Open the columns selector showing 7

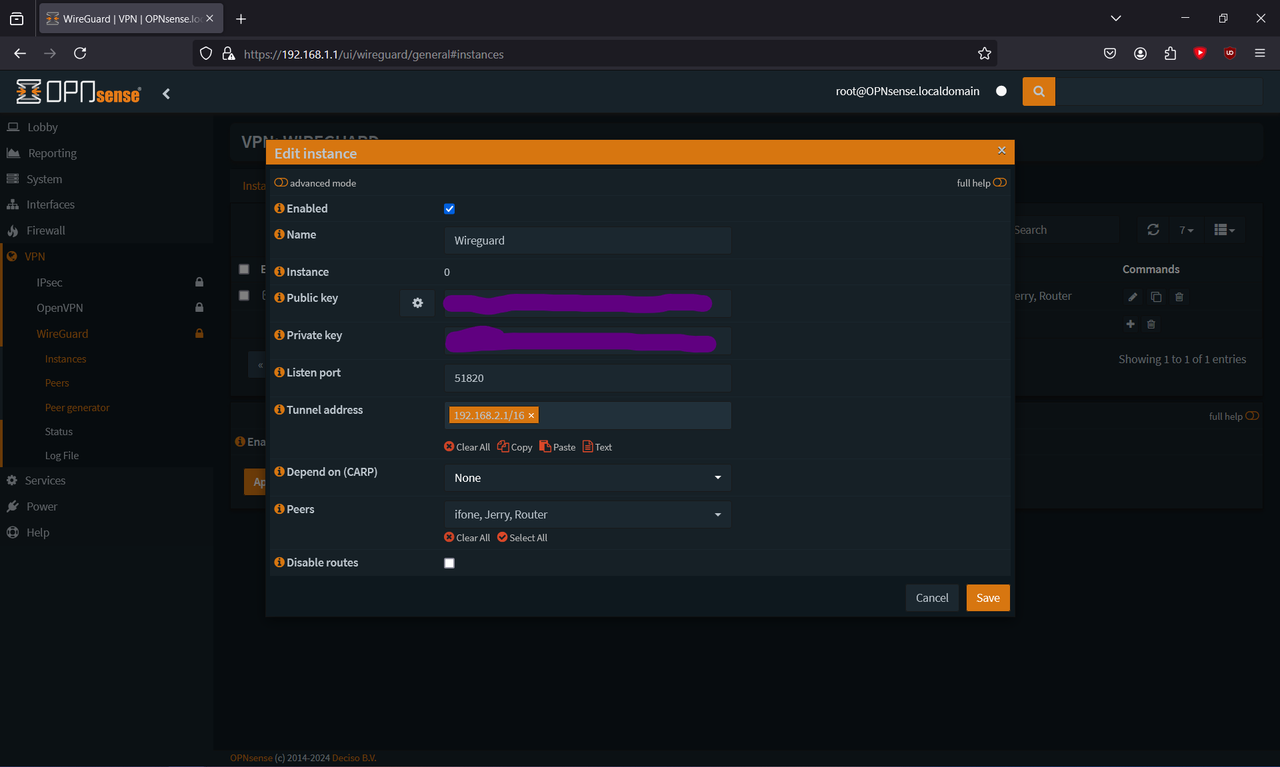tap(1186, 229)
